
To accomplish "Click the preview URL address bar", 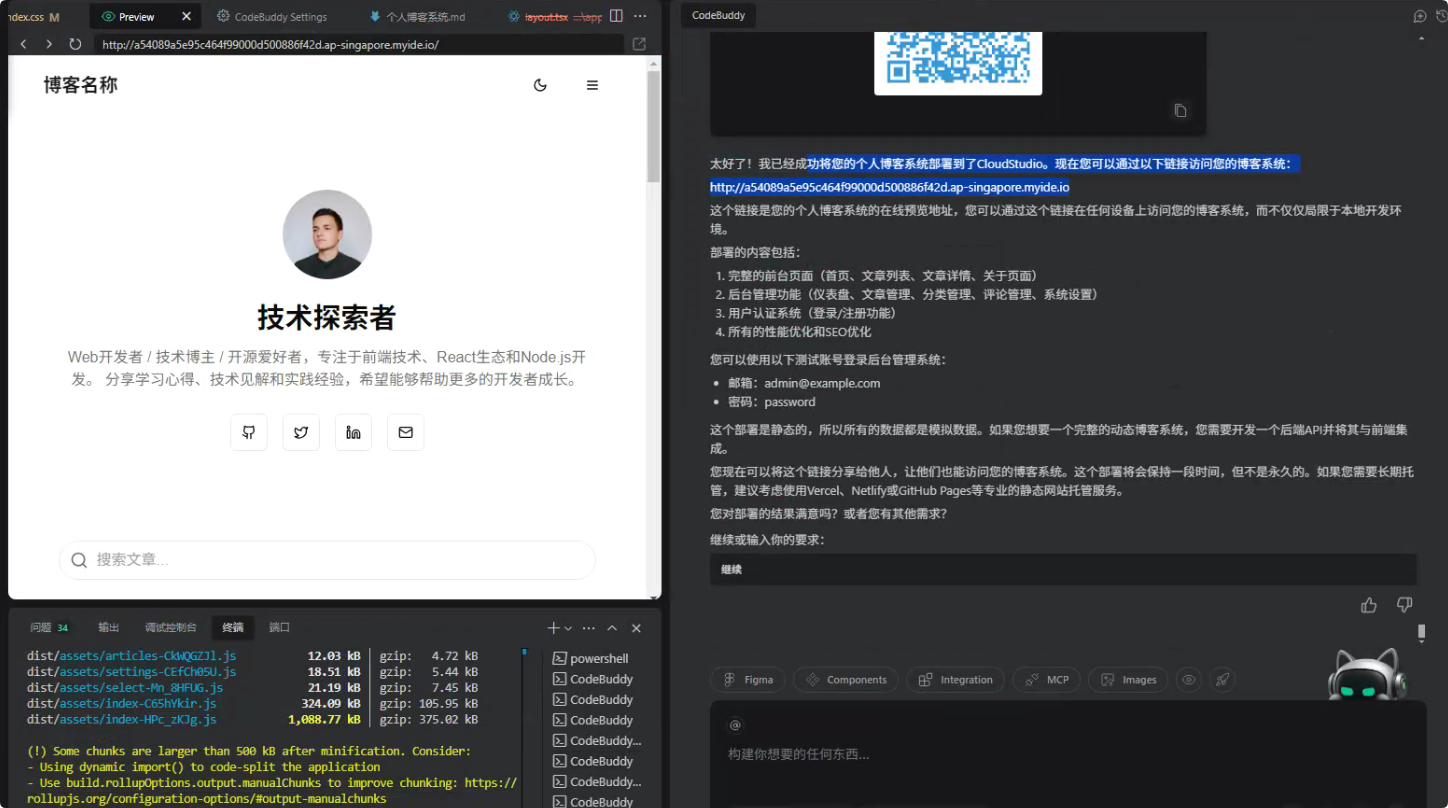I will point(358,44).
